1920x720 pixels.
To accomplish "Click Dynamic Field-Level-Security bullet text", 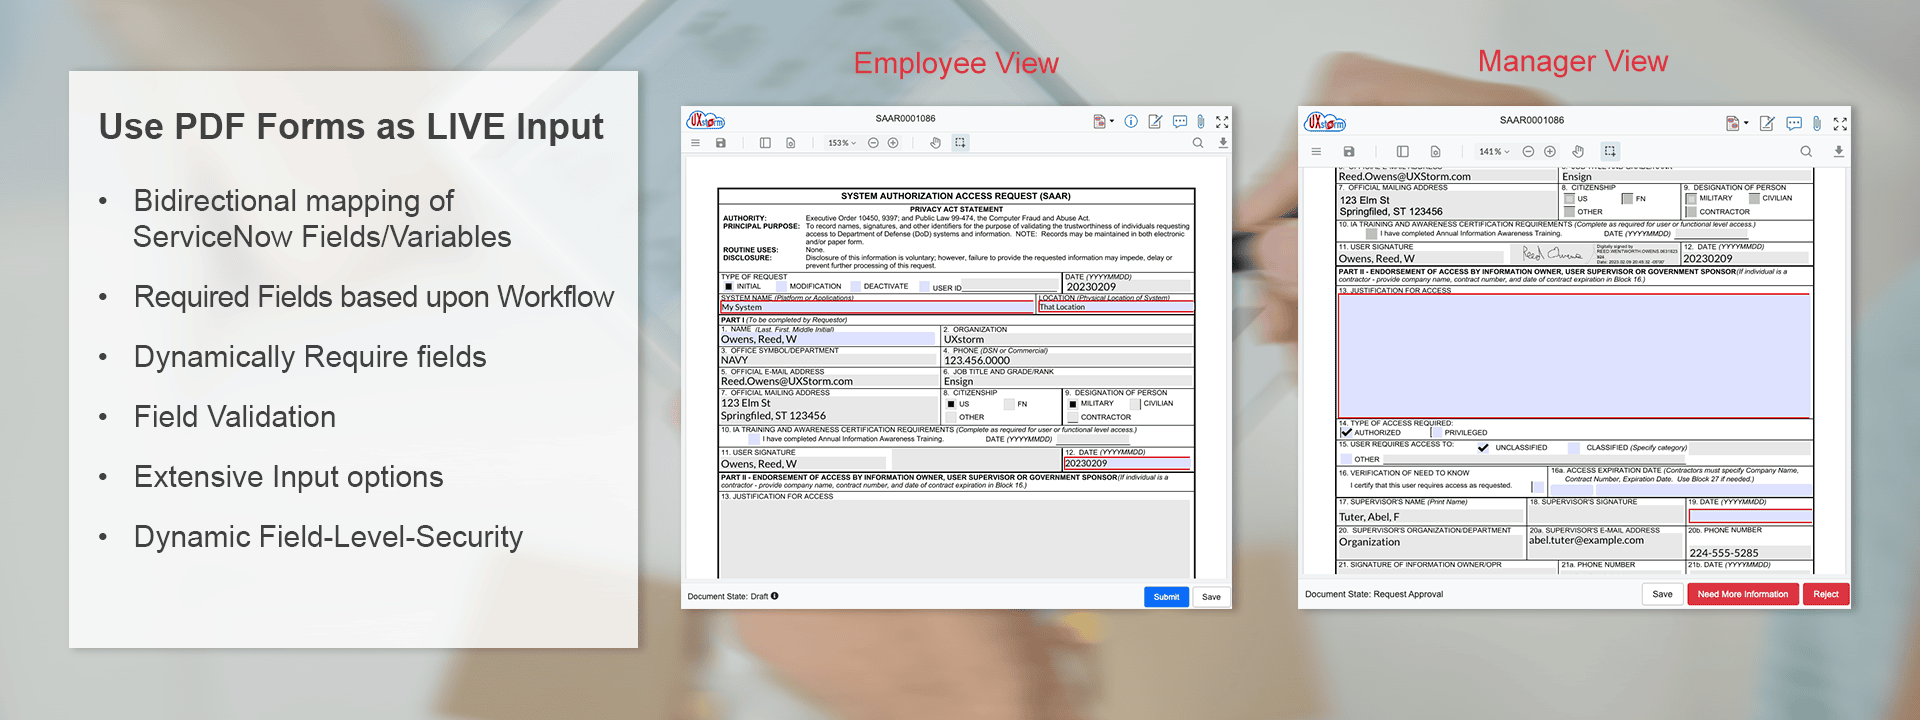I will (329, 537).
